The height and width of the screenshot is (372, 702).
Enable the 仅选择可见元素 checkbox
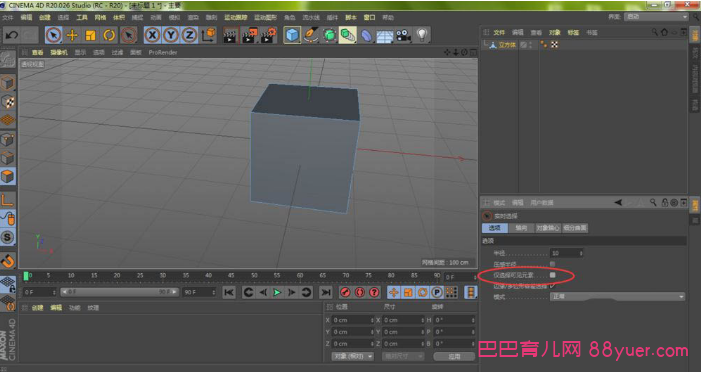tap(552, 275)
